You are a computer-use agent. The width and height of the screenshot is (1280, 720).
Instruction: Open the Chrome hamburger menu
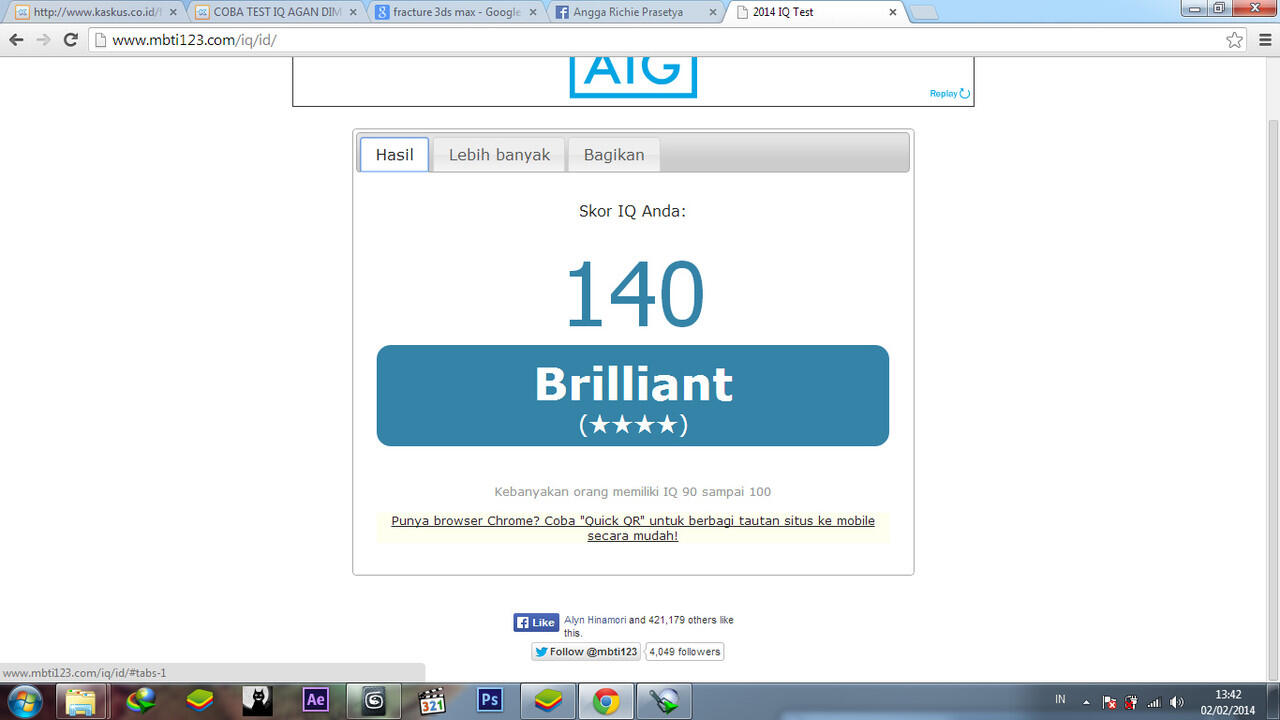coord(1265,40)
